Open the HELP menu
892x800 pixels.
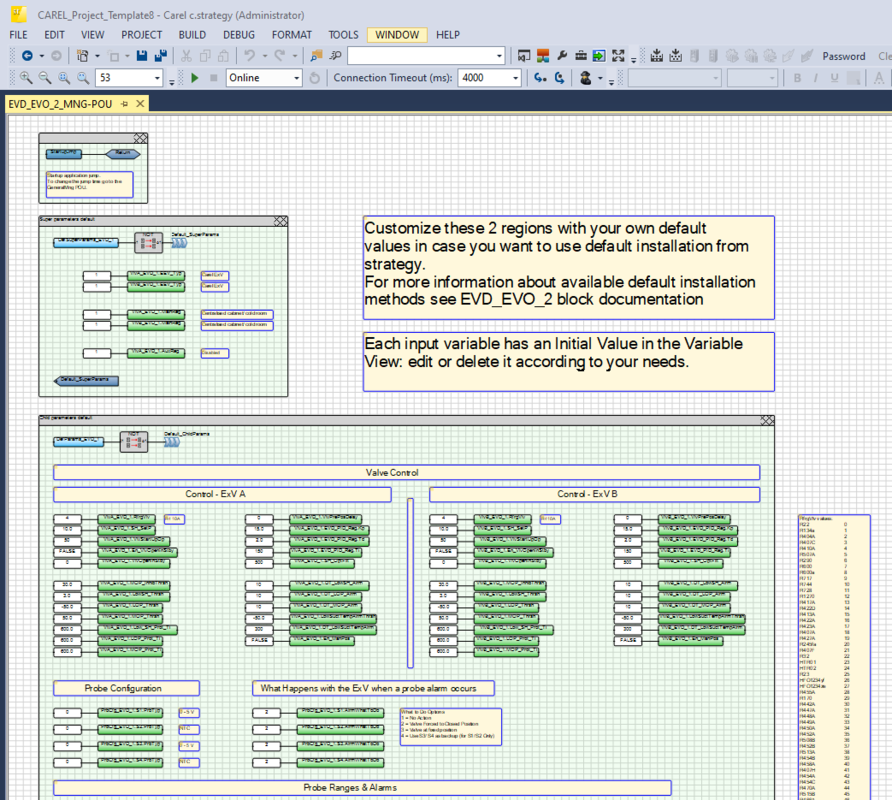coord(448,35)
